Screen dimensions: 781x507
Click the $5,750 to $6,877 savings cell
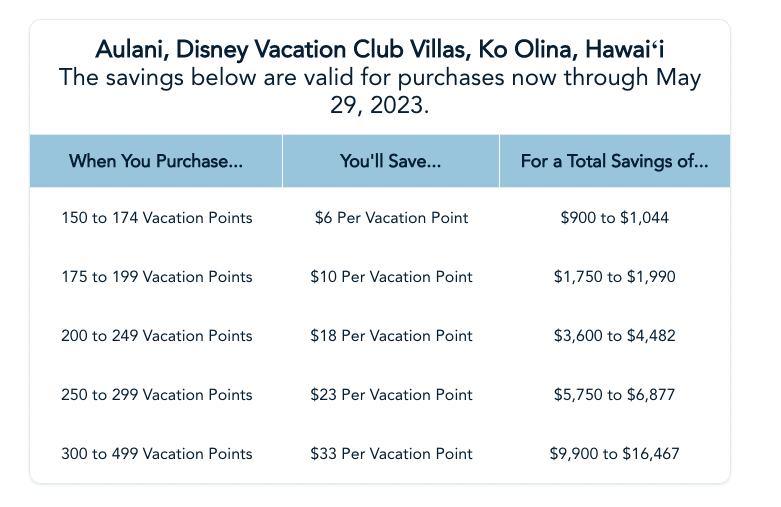[615, 395]
